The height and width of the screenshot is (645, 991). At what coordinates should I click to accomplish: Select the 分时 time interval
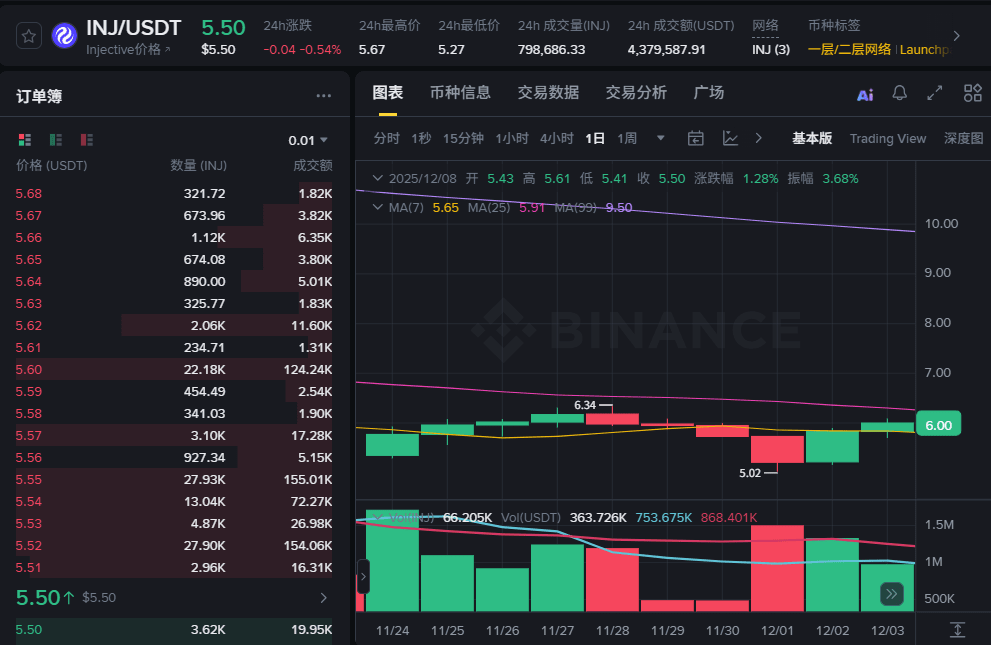point(386,138)
